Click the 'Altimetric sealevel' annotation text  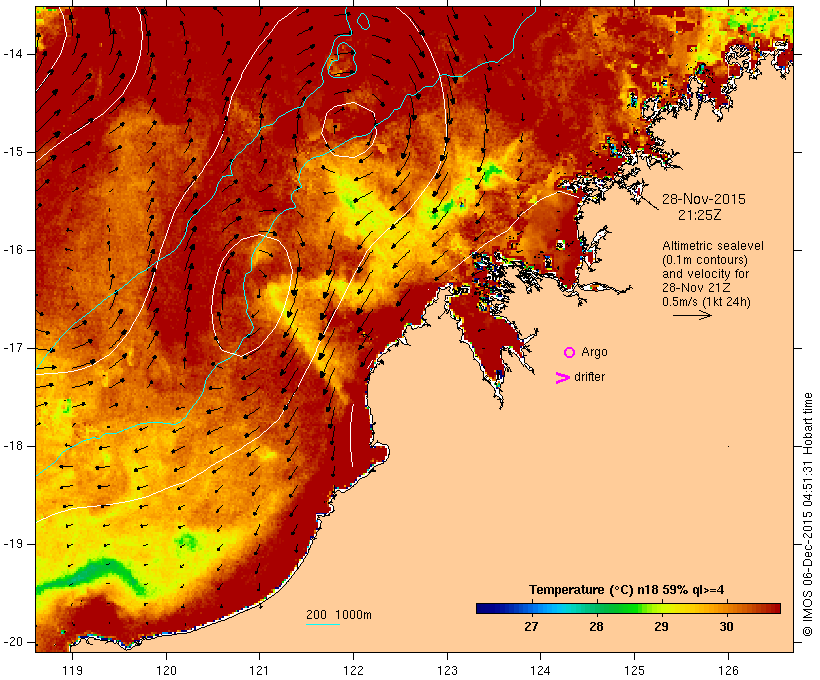[x=713, y=246]
